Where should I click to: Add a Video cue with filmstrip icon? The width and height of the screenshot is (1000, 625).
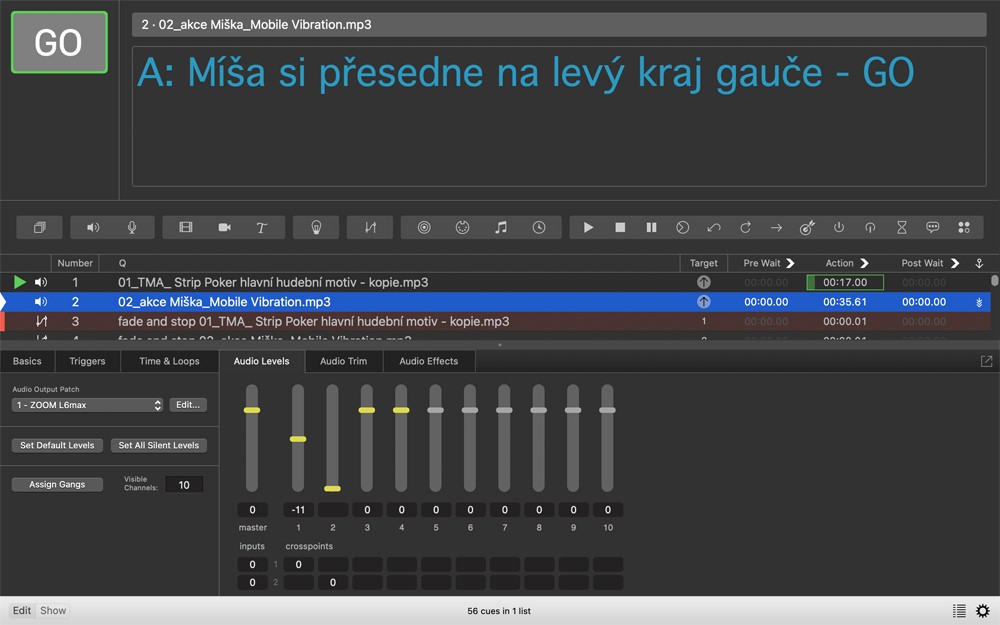(186, 228)
